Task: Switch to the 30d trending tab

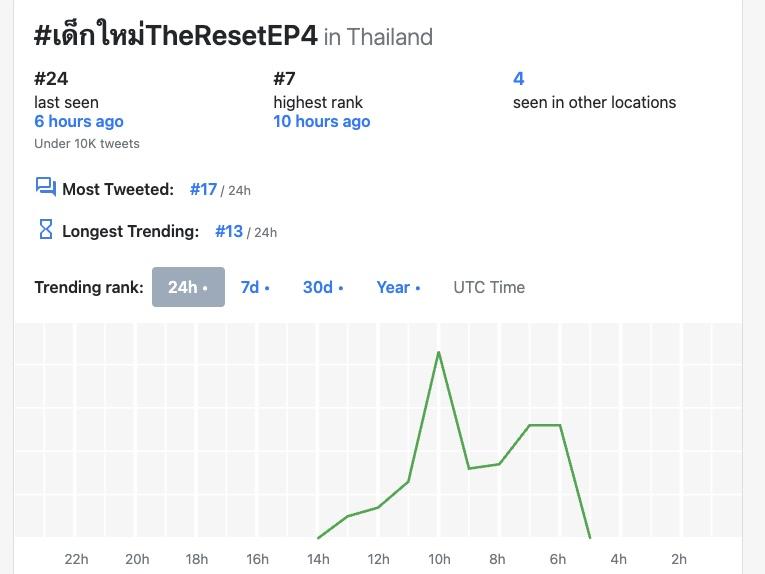Action: point(323,287)
